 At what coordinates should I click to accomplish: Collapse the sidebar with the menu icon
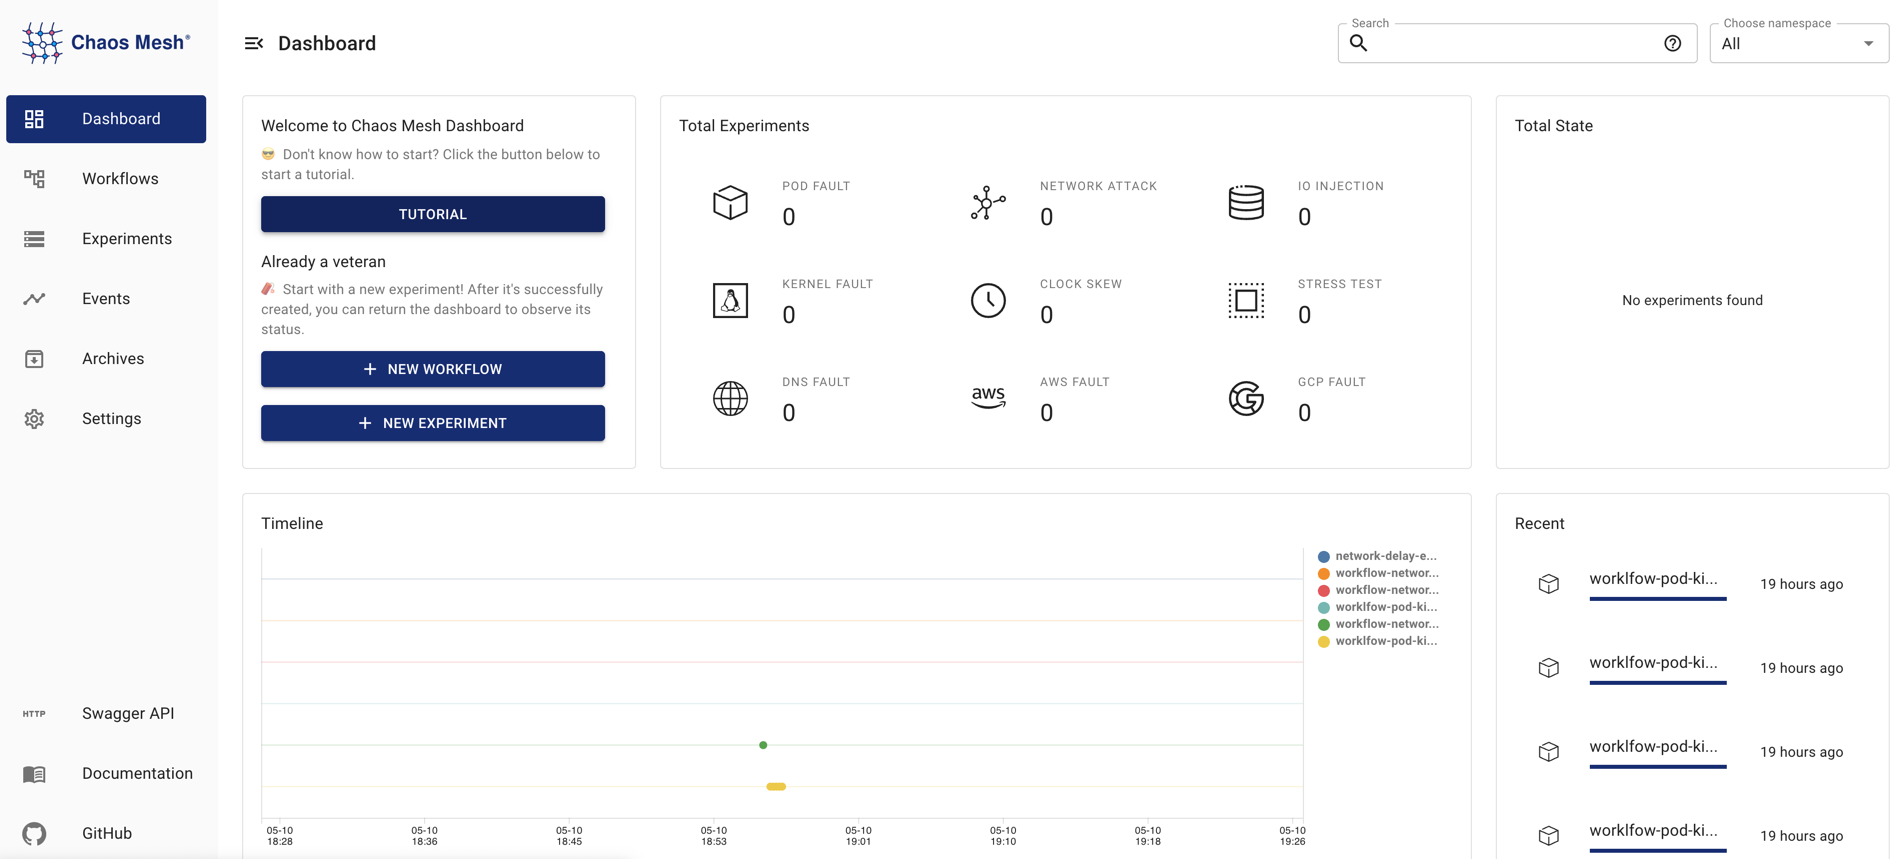tap(254, 43)
